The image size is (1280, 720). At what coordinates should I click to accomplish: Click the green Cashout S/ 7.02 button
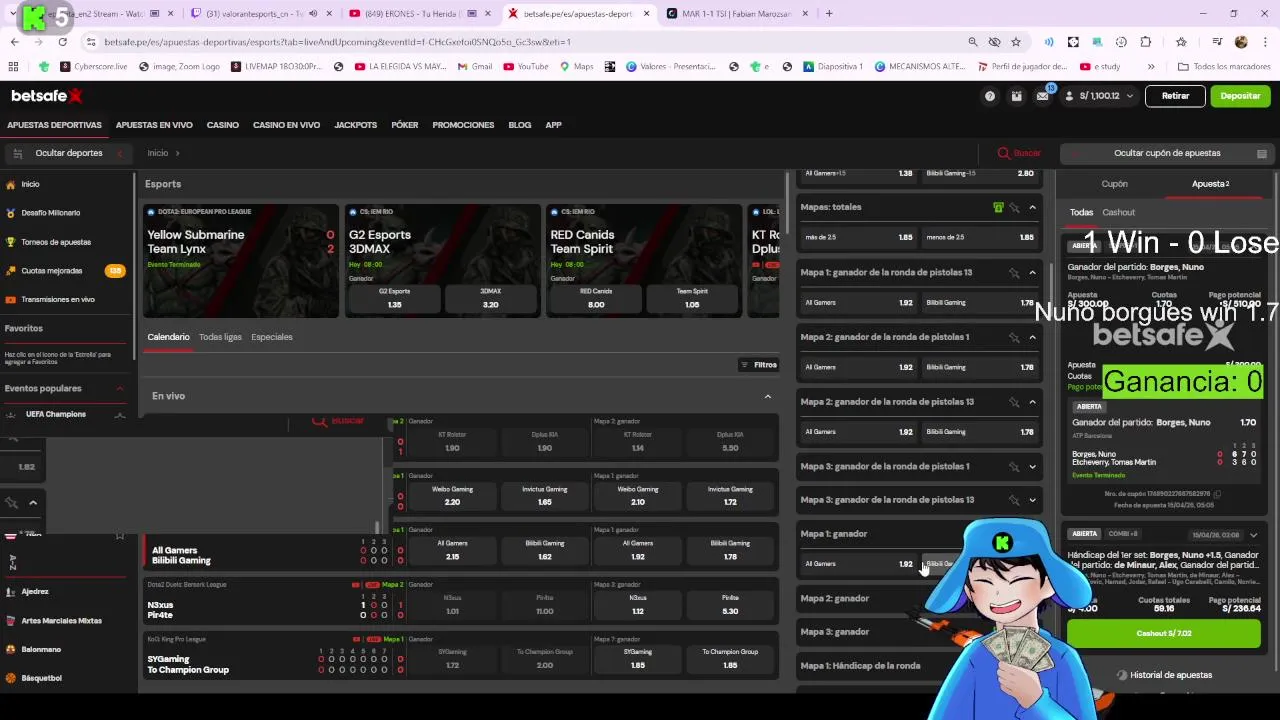click(x=1164, y=633)
